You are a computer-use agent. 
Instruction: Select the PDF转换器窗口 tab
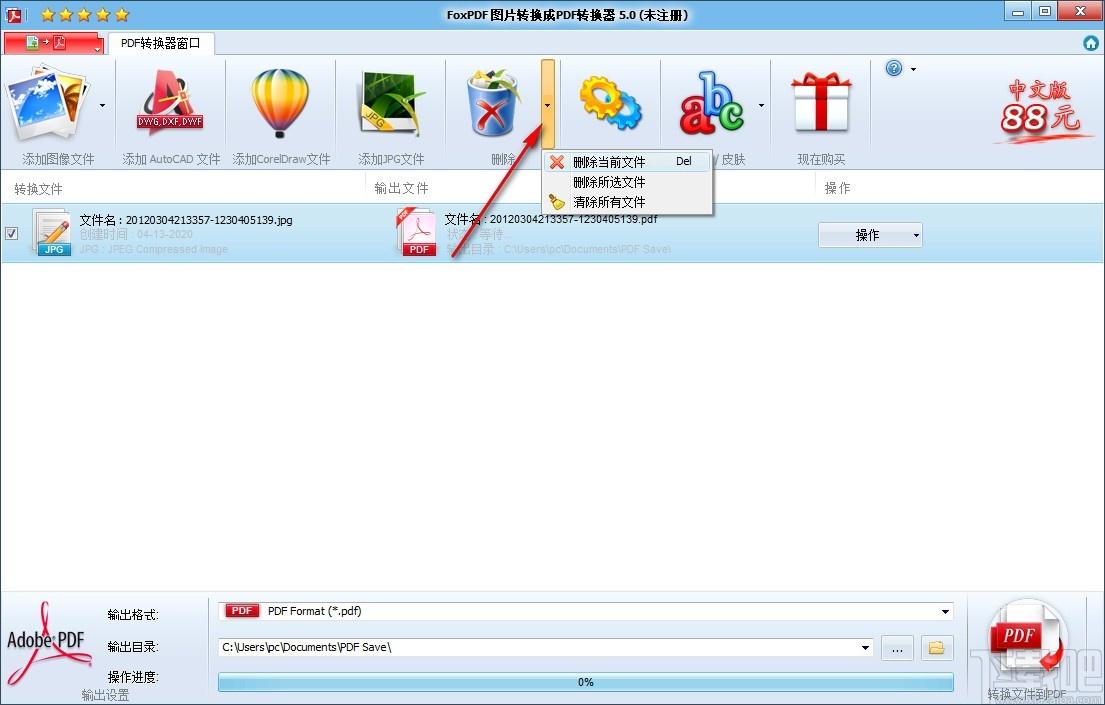pyautogui.click(x=161, y=43)
